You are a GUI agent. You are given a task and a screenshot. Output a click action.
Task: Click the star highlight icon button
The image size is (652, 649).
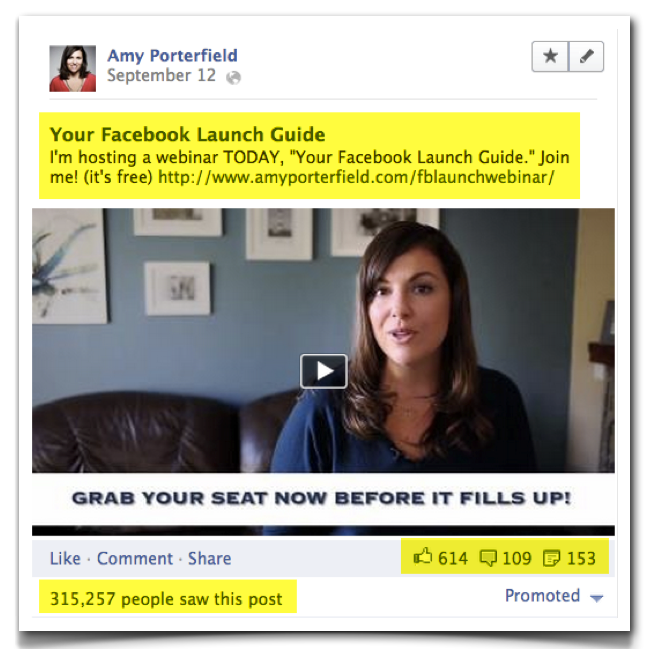pos(550,57)
